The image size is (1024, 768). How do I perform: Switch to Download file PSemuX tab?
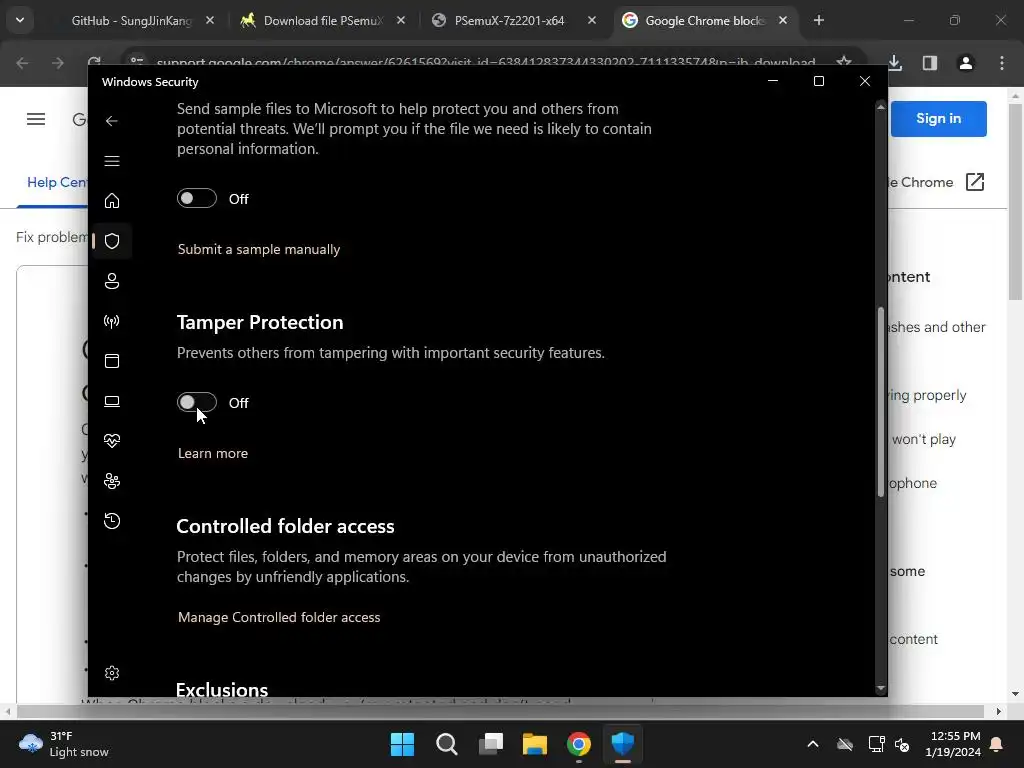(x=323, y=21)
